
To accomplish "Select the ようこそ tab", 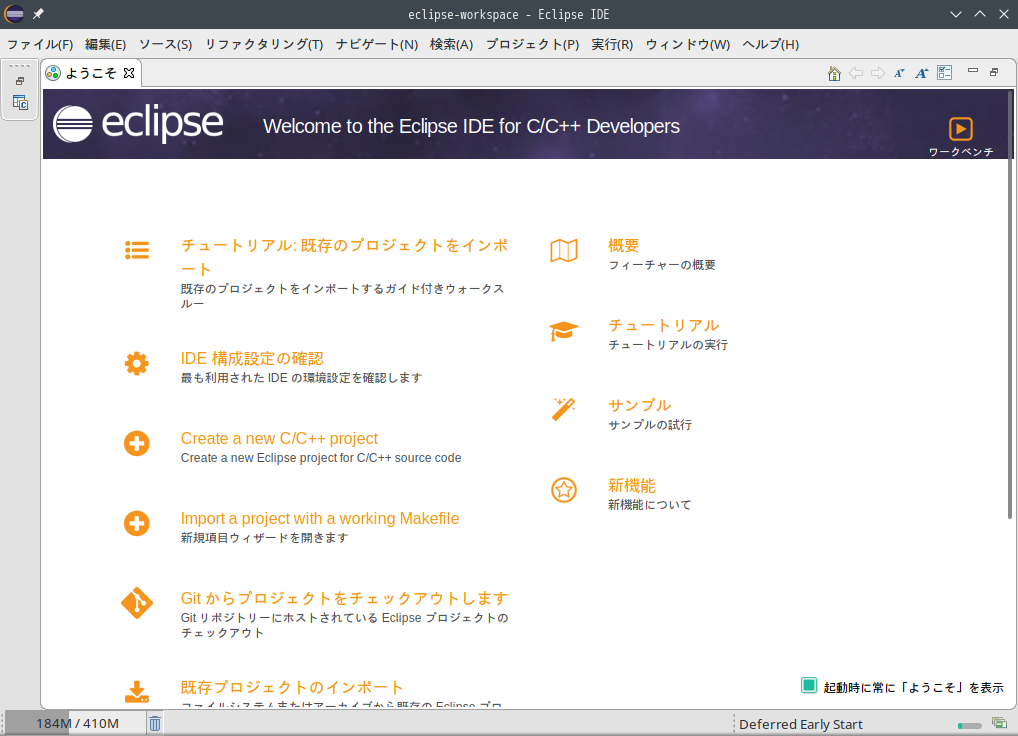I will pos(91,73).
